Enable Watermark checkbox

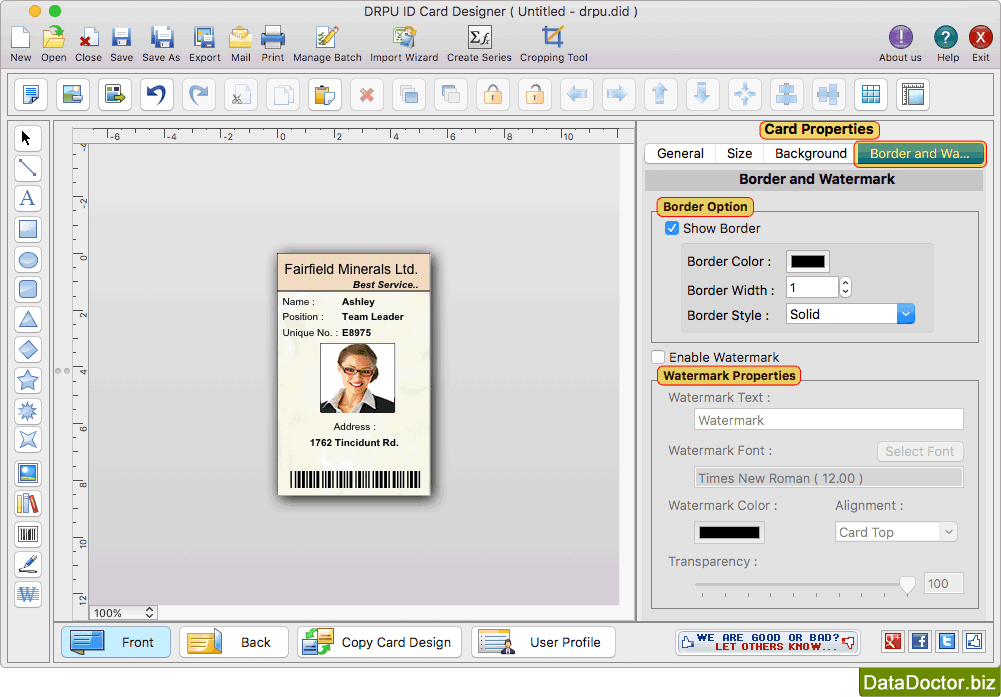point(658,357)
